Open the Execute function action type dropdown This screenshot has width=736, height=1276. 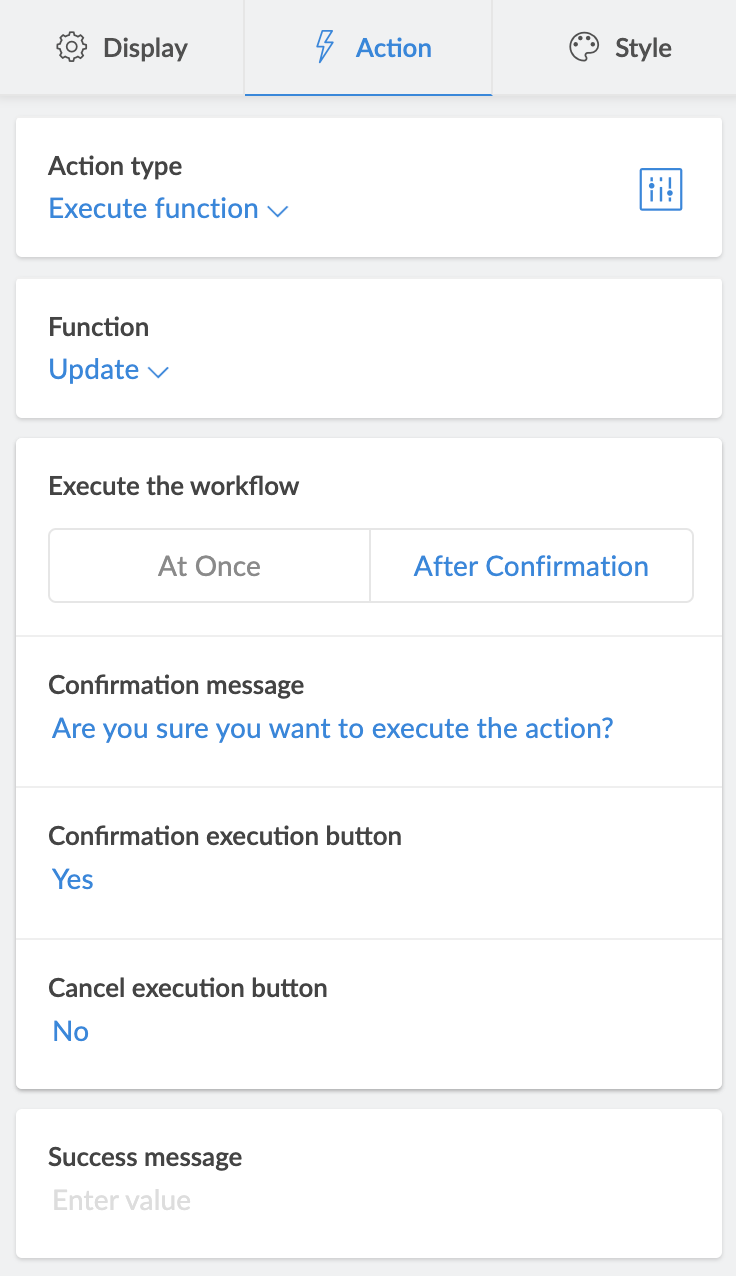[x=154, y=209]
